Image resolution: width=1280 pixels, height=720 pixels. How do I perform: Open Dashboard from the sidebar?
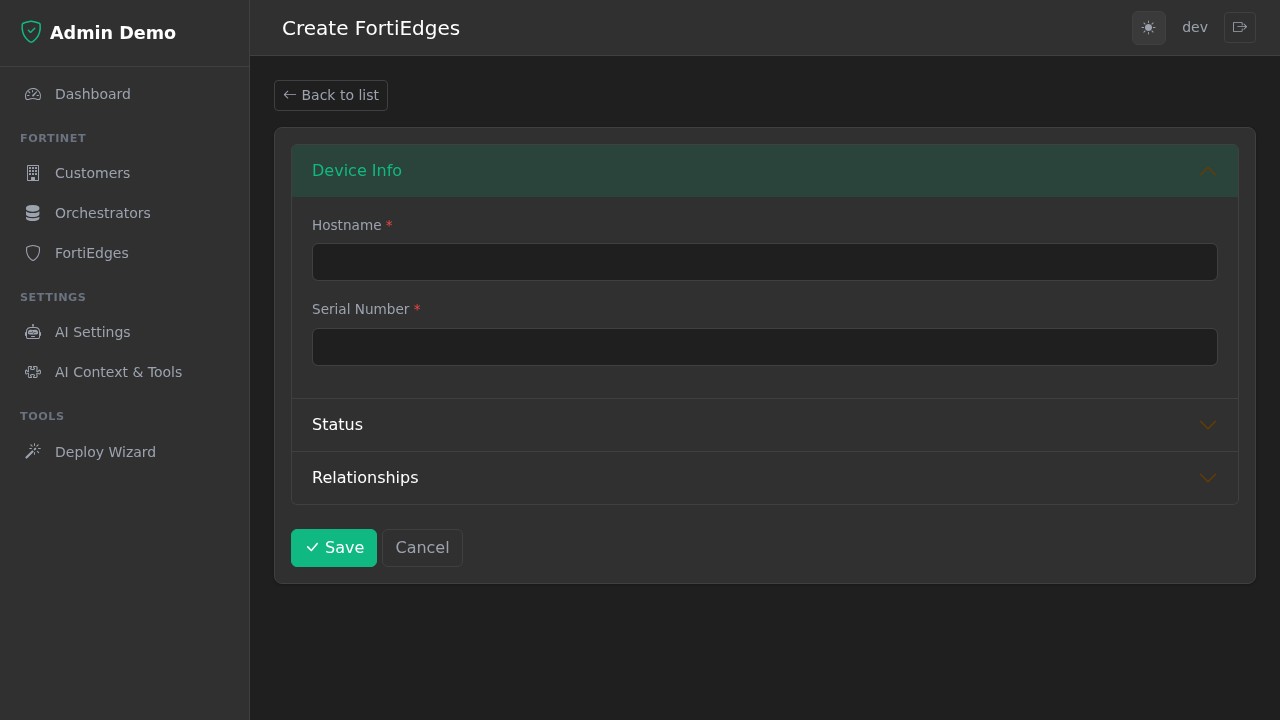click(x=124, y=94)
